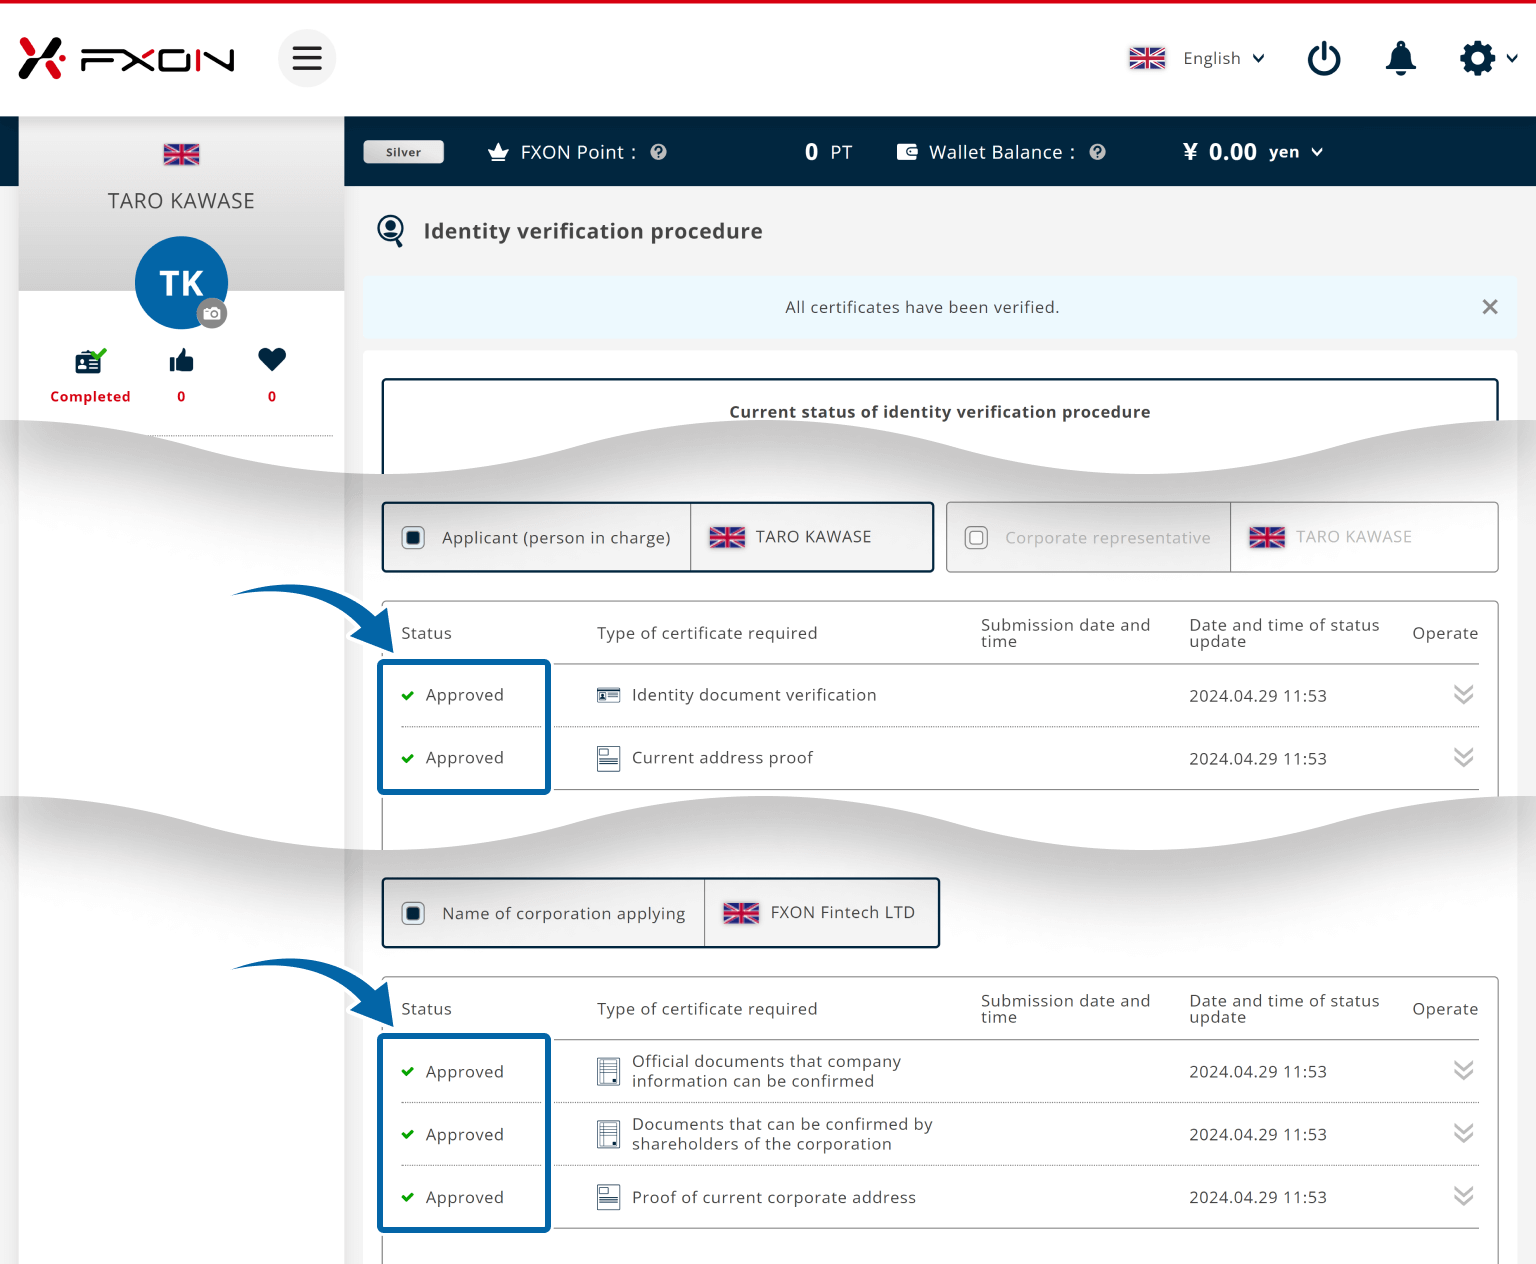
Task: Click the UK flag above TARO KAWASE in sidebar
Action: (x=181, y=154)
